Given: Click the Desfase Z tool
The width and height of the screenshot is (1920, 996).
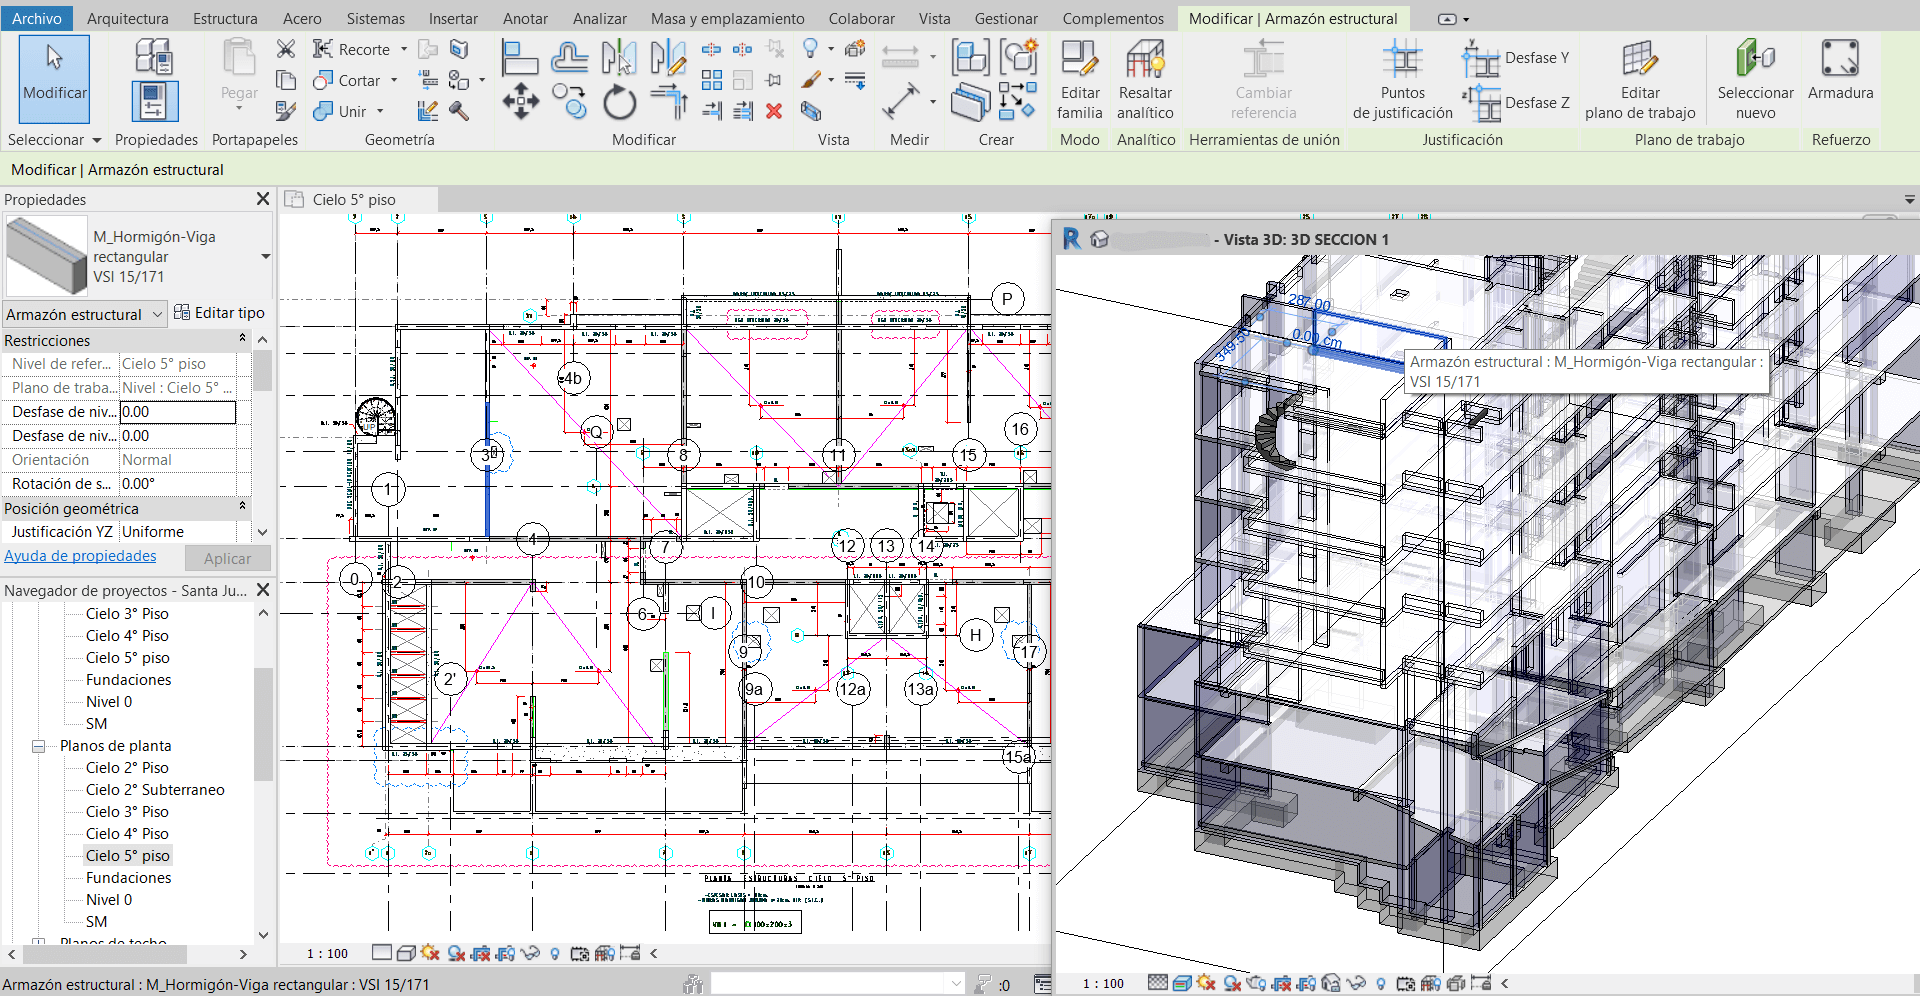Looking at the screenshot, I should (1516, 103).
